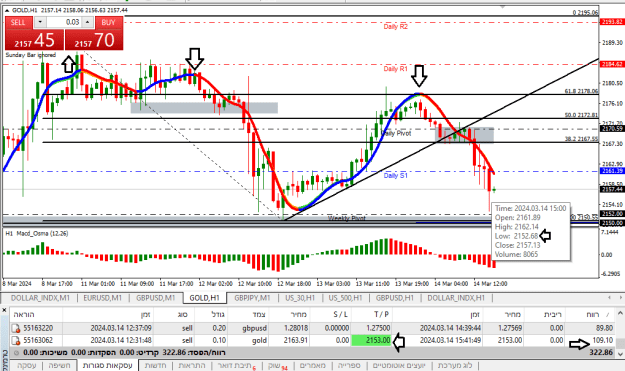Select the GOLD,H1 chart tab

pyautogui.click(x=204, y=298)
